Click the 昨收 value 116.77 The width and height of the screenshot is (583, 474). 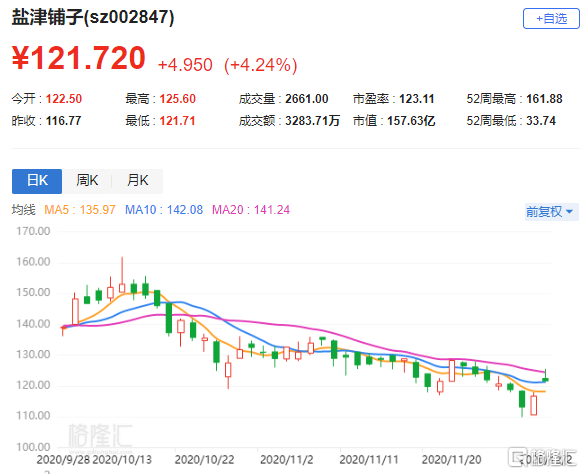tap(63, 121)
